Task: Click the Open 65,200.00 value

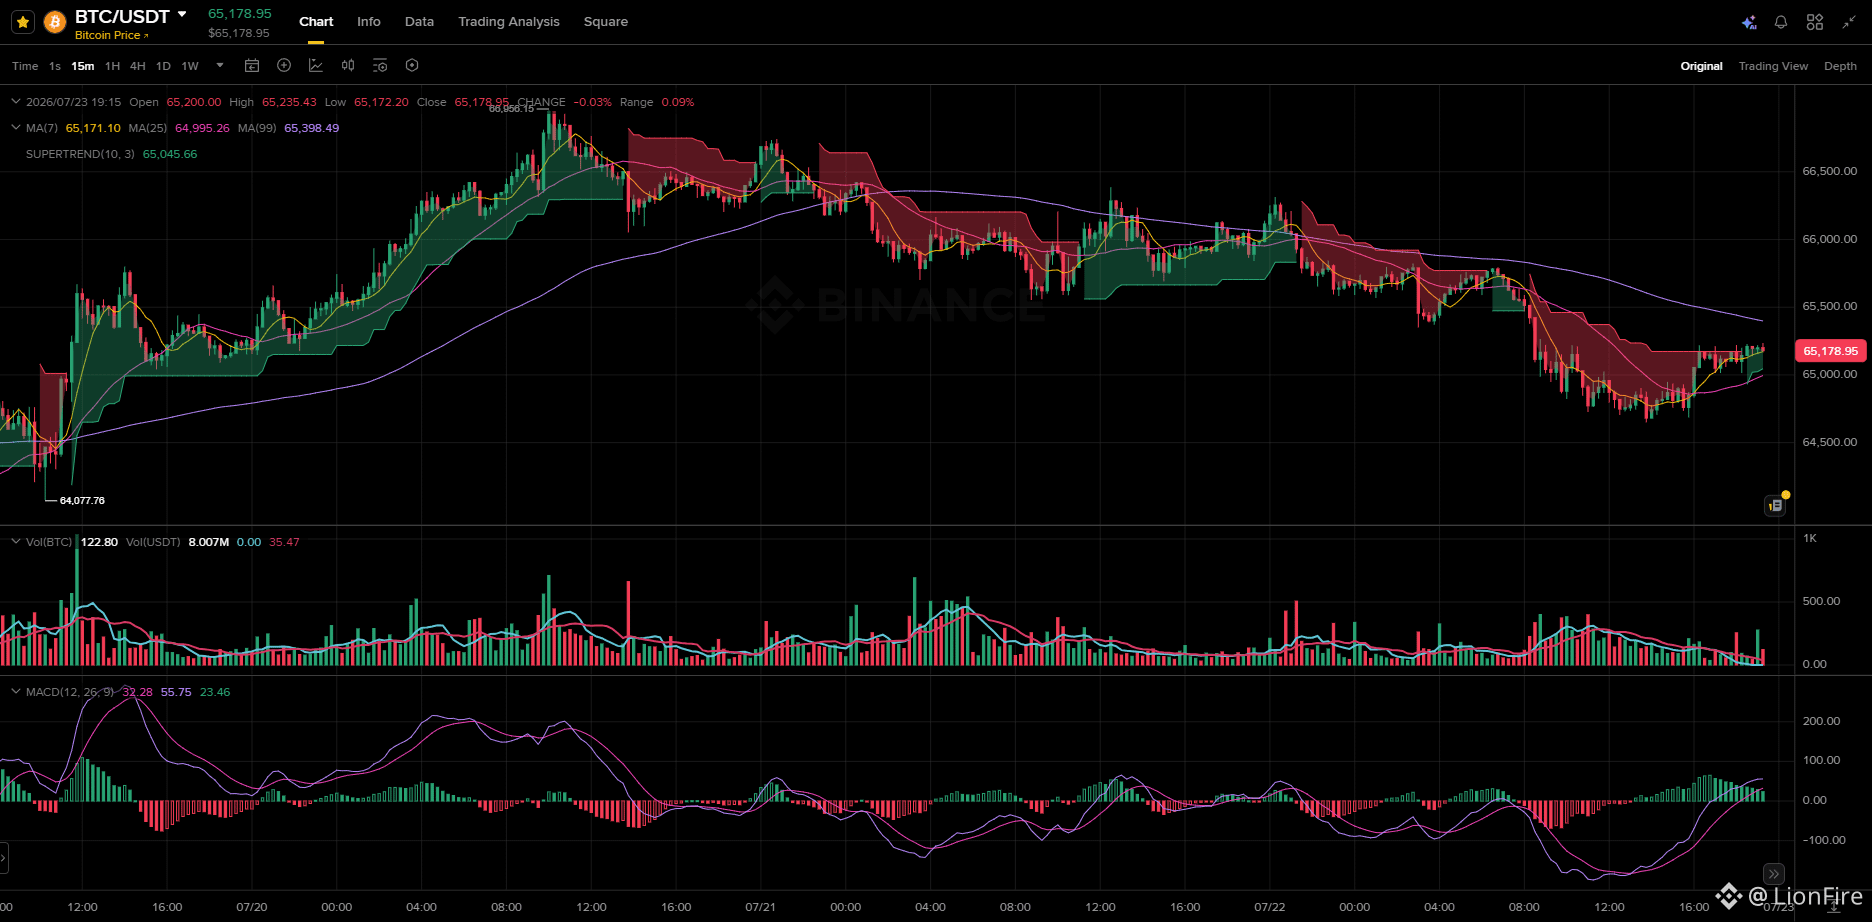Action: pos(194,102)
